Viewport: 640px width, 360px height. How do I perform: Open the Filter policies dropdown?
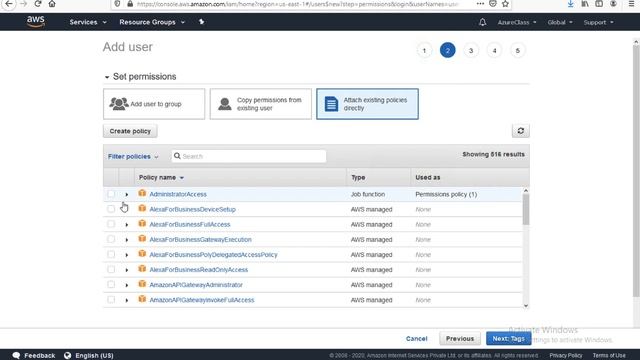pos(133,156)
